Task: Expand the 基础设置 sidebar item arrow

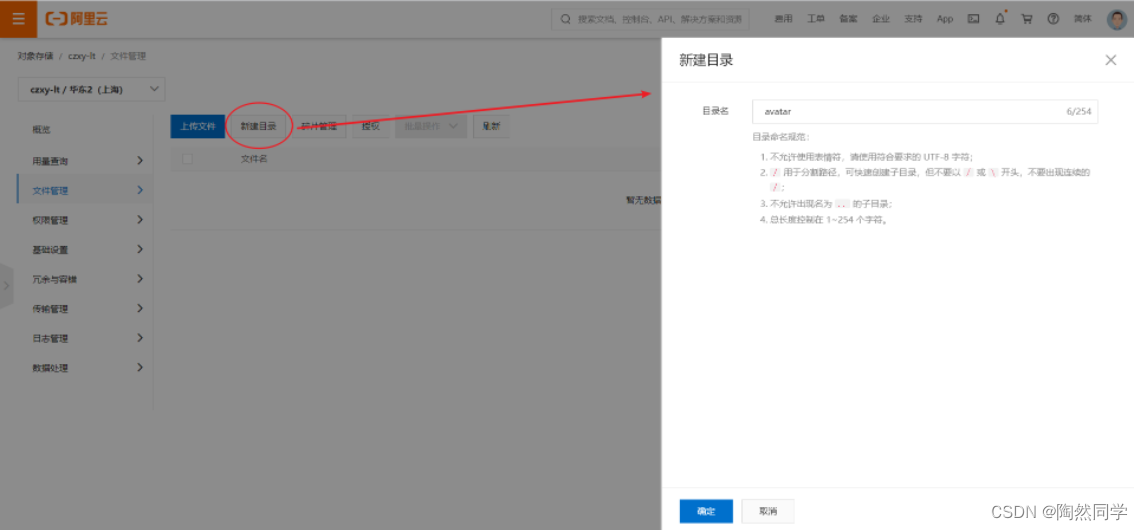Action: point(140,249)
